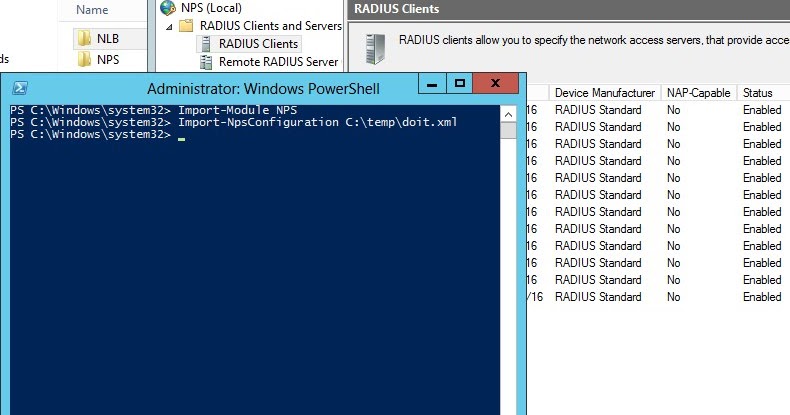Click the PowerShell command prompt cursor line
The width and height of the screenshot is (790, 415).
pyautogui.click(x=98, y=134)
